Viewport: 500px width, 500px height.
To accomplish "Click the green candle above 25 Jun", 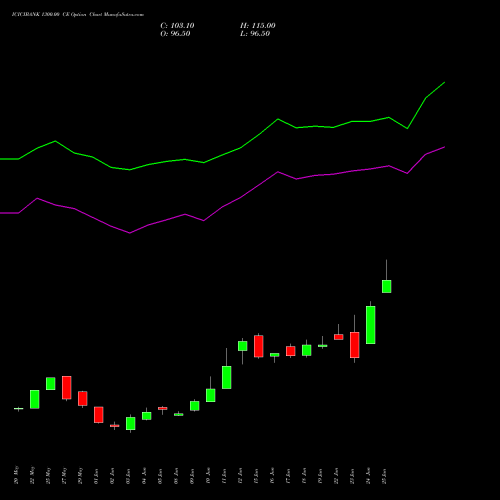I will (x=387, y=286).
